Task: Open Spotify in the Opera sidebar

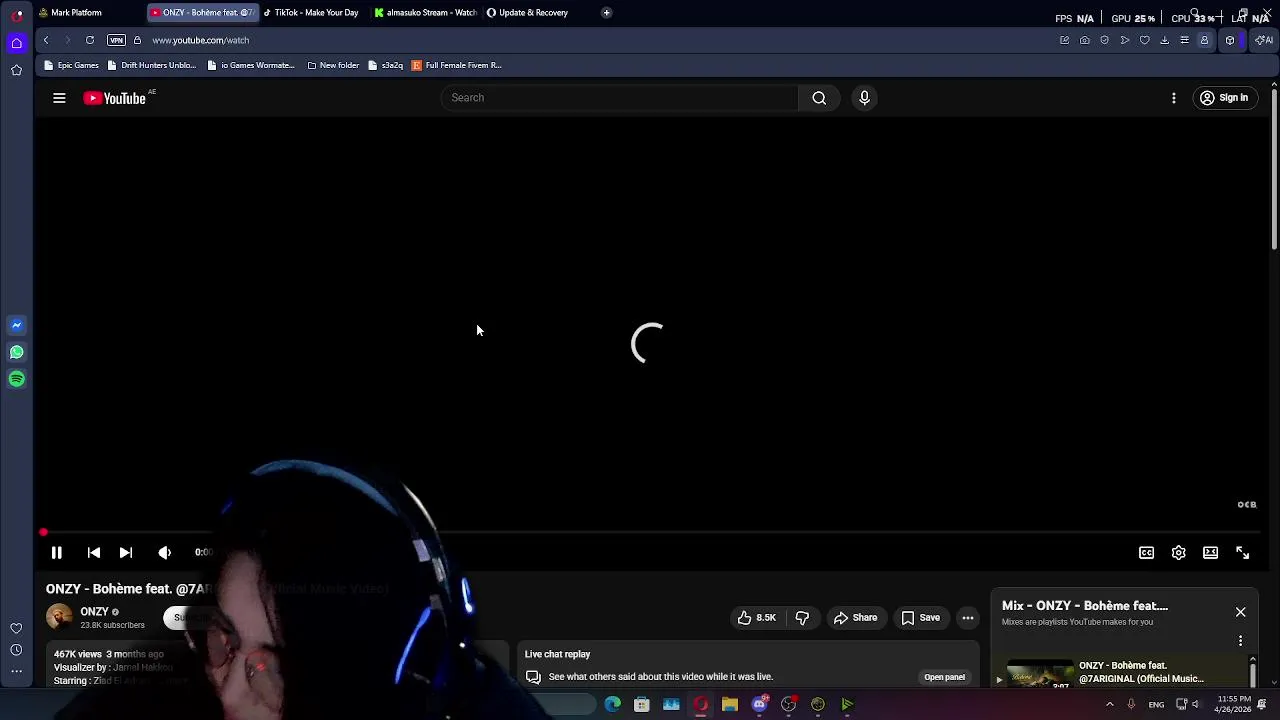Action: coord(17,379)
